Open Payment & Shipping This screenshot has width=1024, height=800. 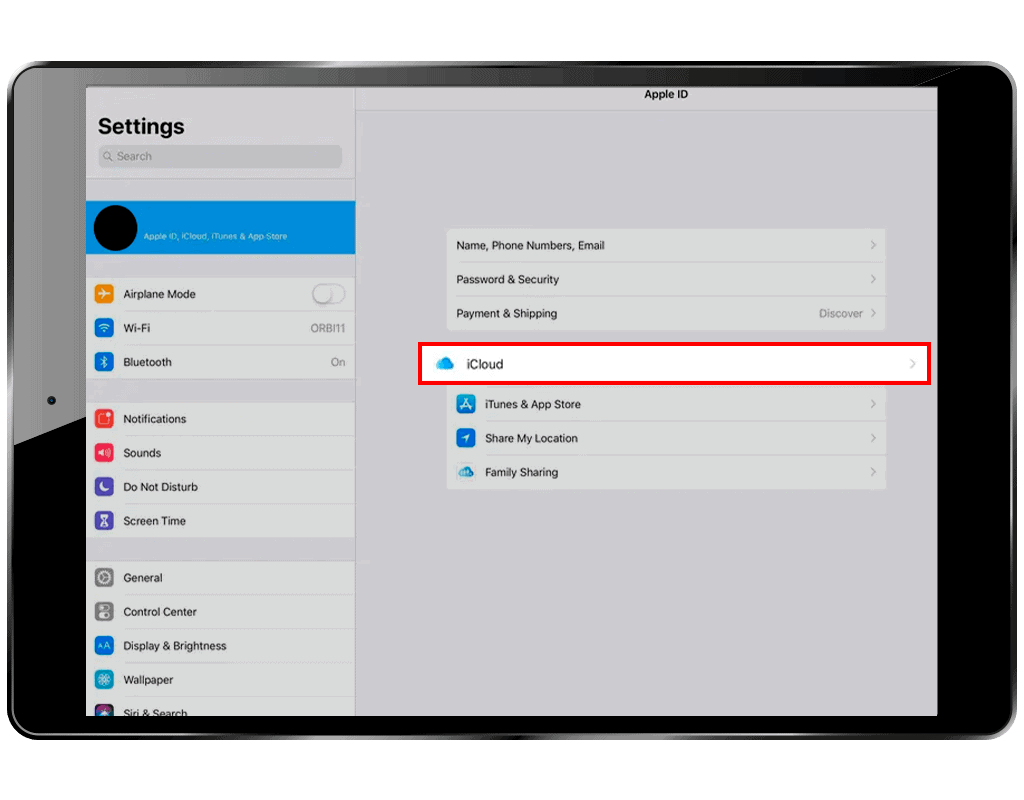tap(665, 313)
